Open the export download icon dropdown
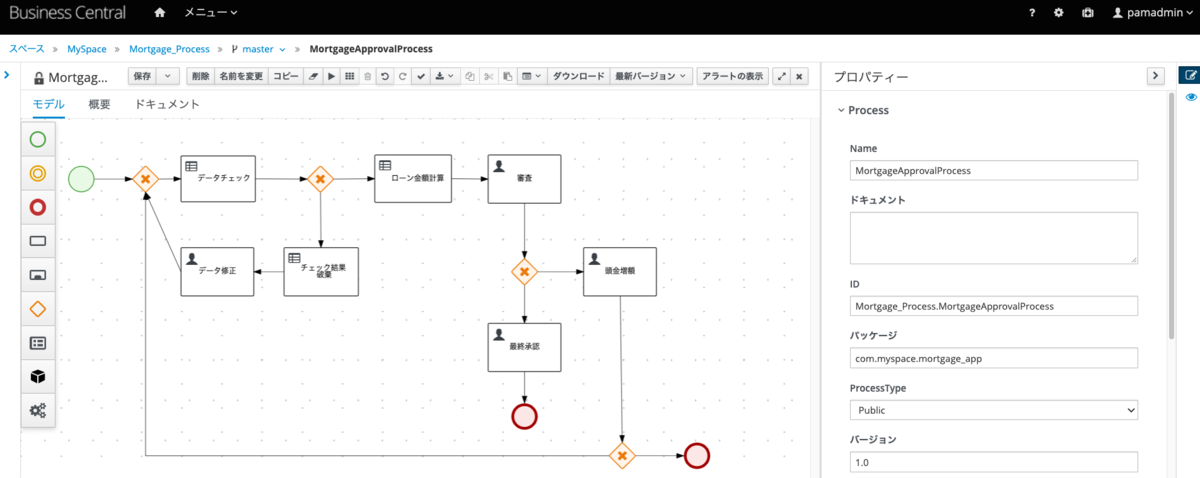The image size is (1200, 478). pyautogui.click(x=445, y=76)
